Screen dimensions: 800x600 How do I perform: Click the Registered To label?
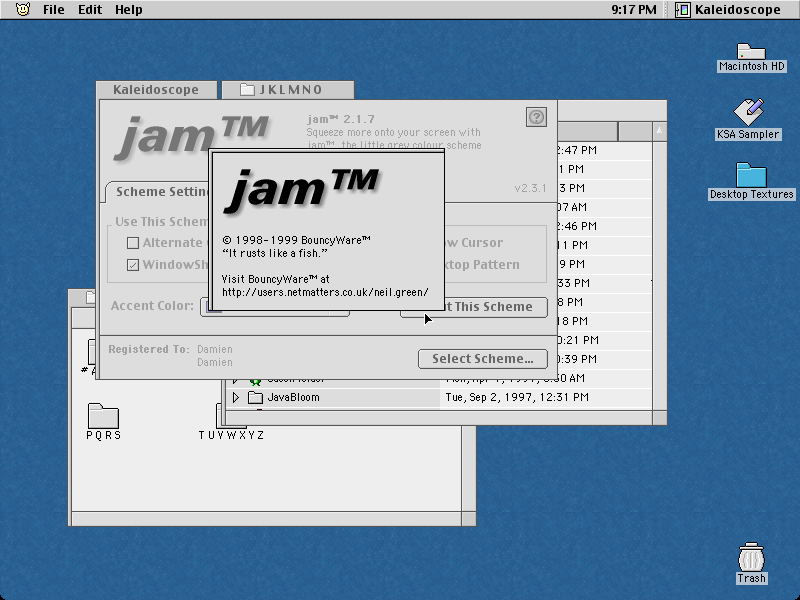click(x=148, y=349)
